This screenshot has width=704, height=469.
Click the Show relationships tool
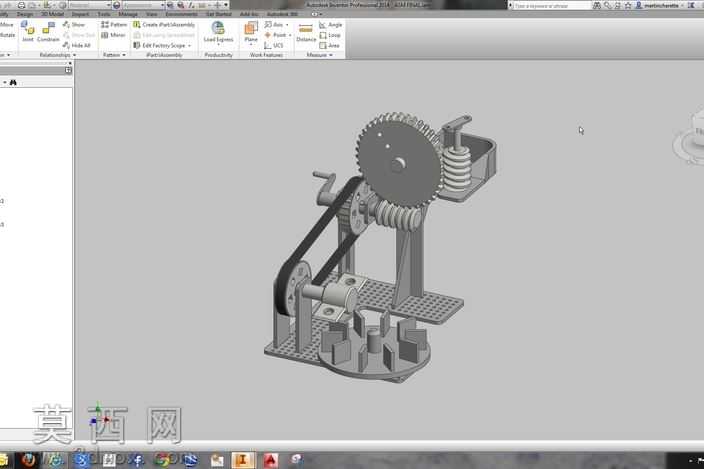pyautogui.click(x=74, y=25)
